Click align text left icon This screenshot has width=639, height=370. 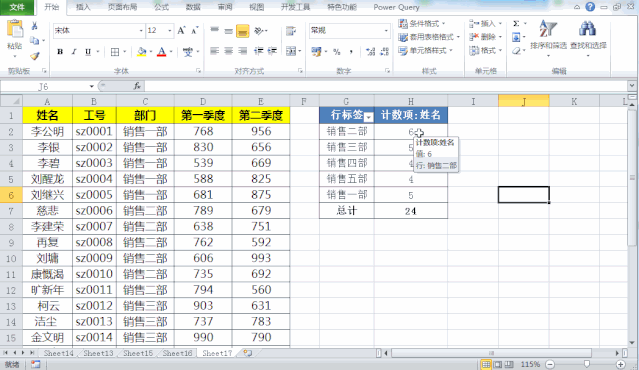click(x=215, y=51)
